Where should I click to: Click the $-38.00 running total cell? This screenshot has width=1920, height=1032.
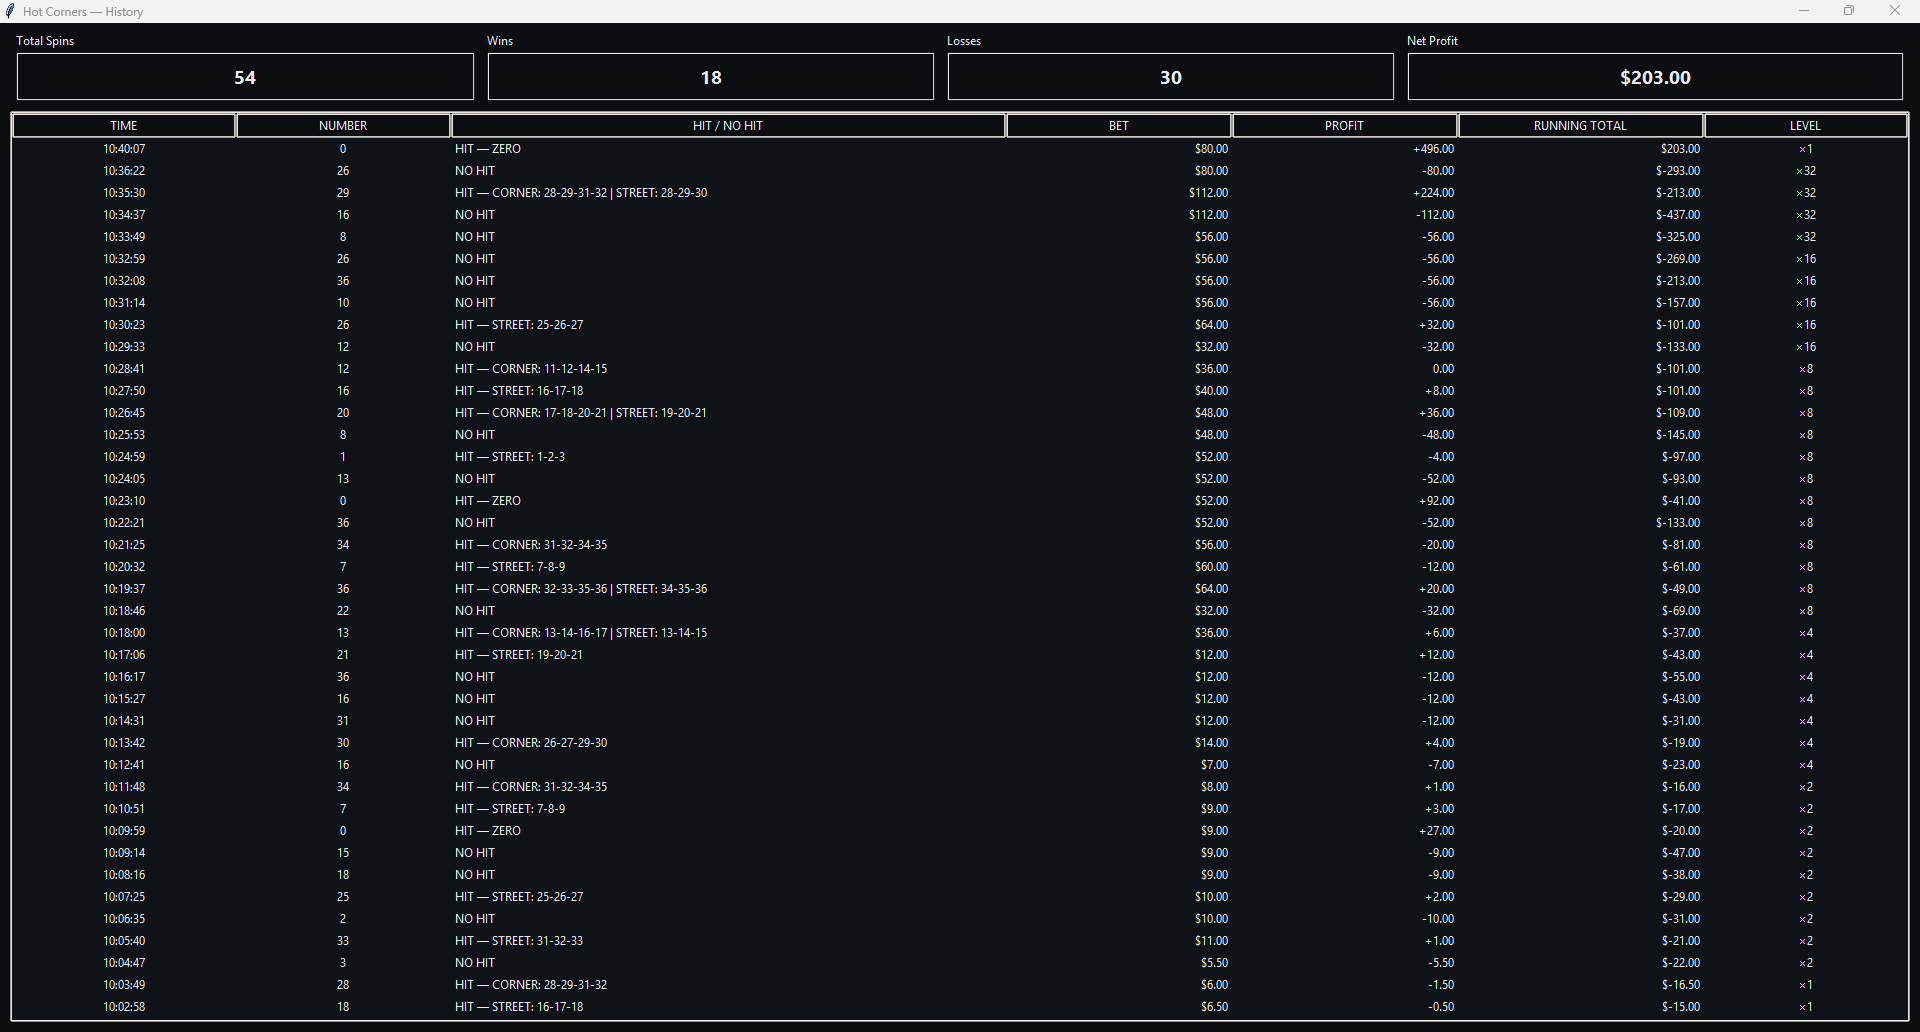[1681, 875]
